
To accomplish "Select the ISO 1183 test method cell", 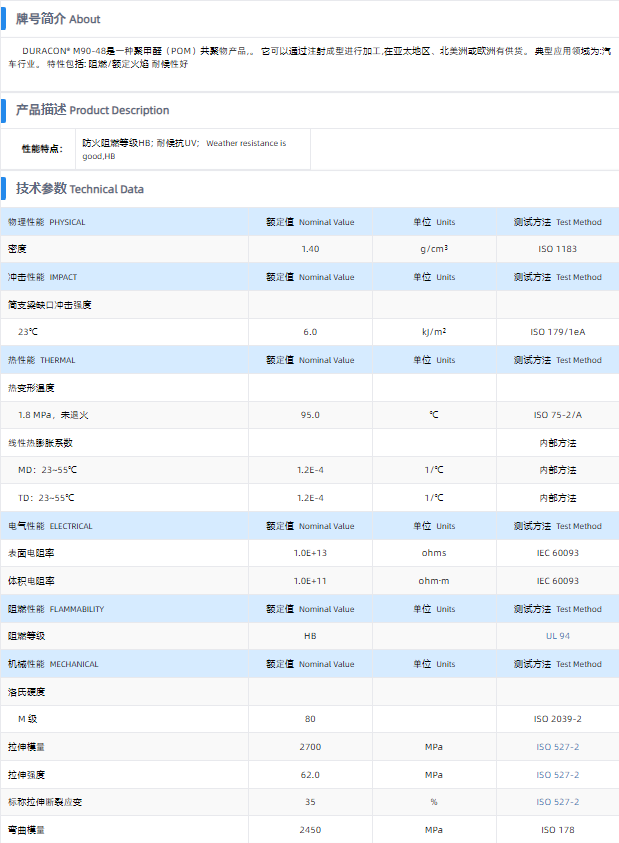I will click(x=557, y=249).
